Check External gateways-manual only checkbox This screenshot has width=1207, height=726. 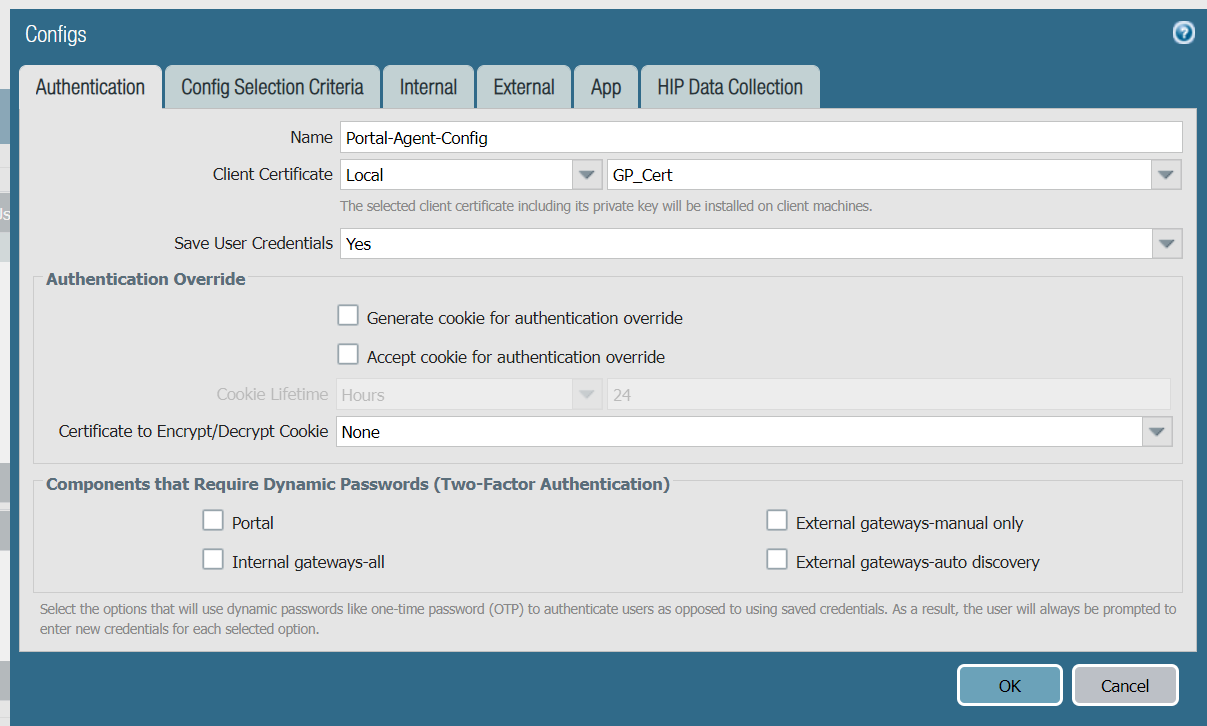coord(777,521)
